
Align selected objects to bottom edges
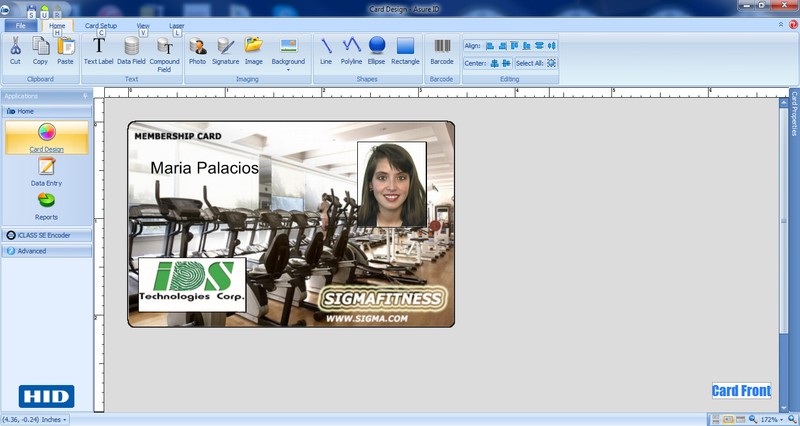point(527,46)
